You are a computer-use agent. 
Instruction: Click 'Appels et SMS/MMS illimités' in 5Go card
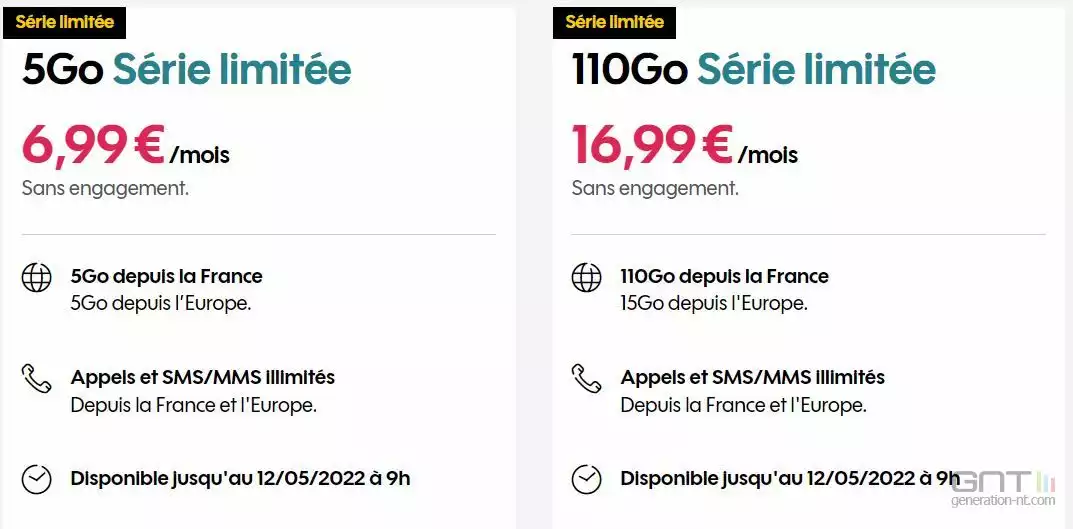(203, 377)
